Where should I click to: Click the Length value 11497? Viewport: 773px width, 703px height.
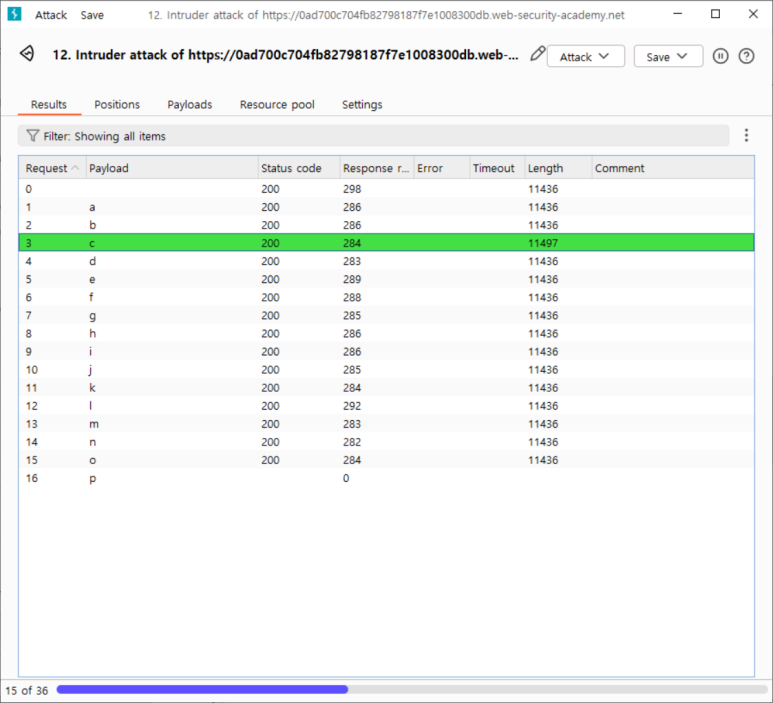coord(543,243)
